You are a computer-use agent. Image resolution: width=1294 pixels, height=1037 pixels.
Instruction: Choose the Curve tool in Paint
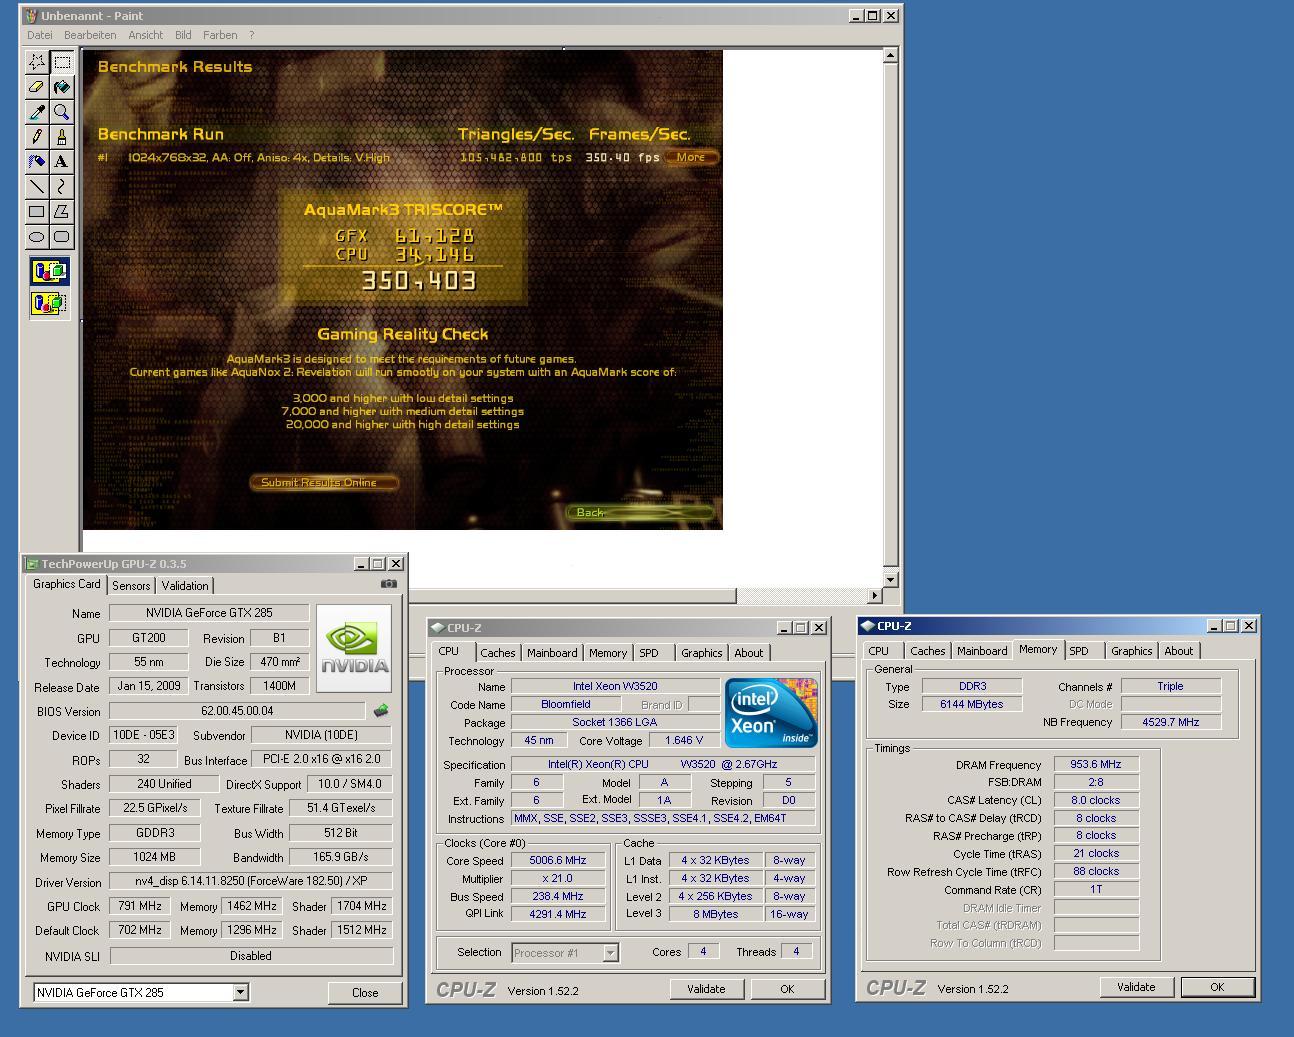click(62, 187)
